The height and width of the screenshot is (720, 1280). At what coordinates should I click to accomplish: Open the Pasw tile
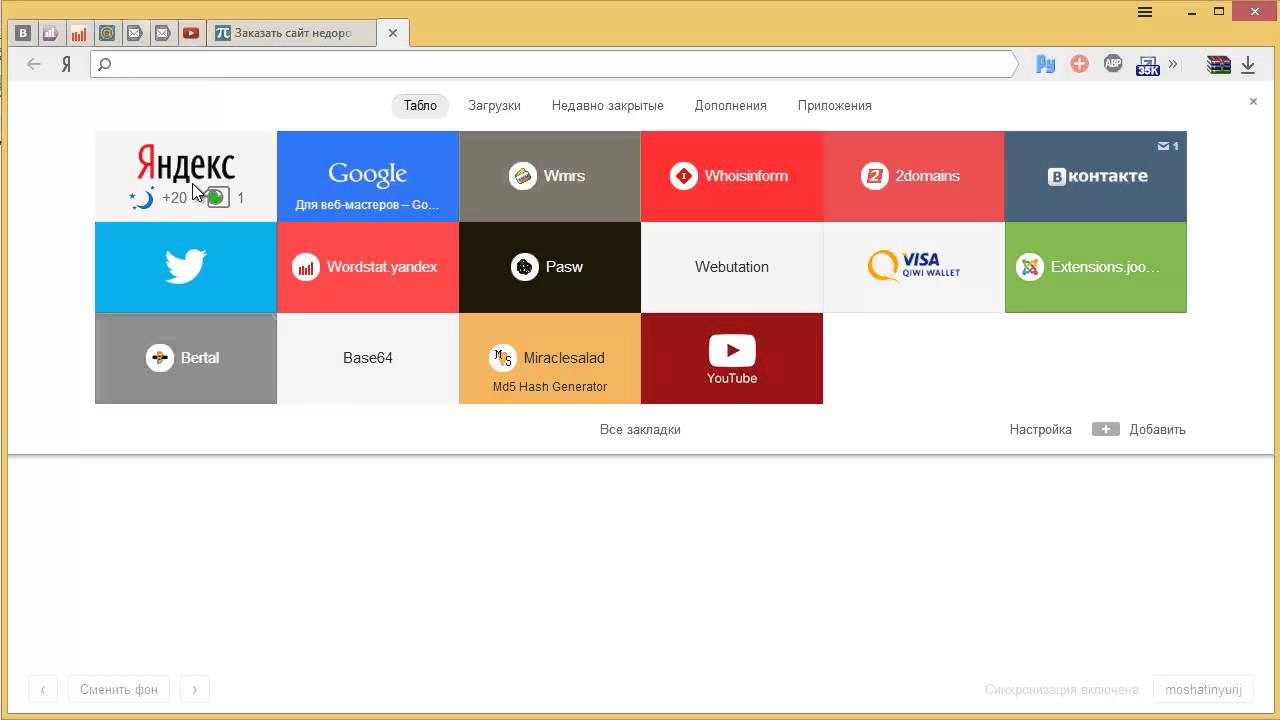tap(550, 267)
